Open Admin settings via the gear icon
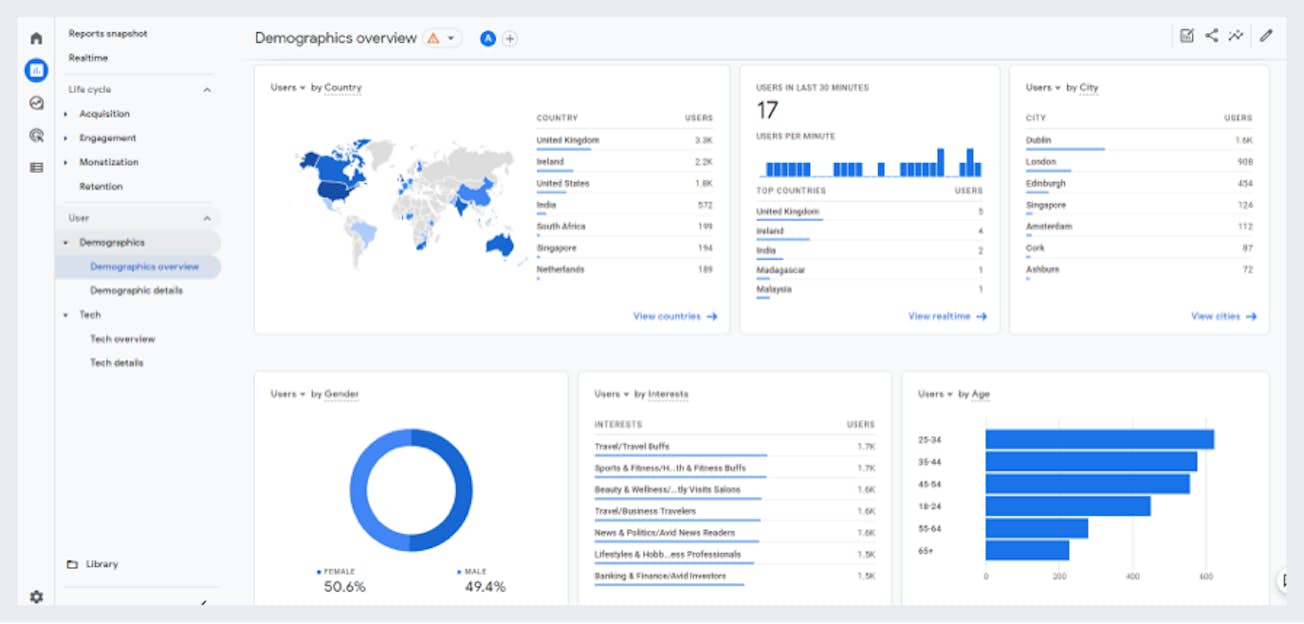 36,596
